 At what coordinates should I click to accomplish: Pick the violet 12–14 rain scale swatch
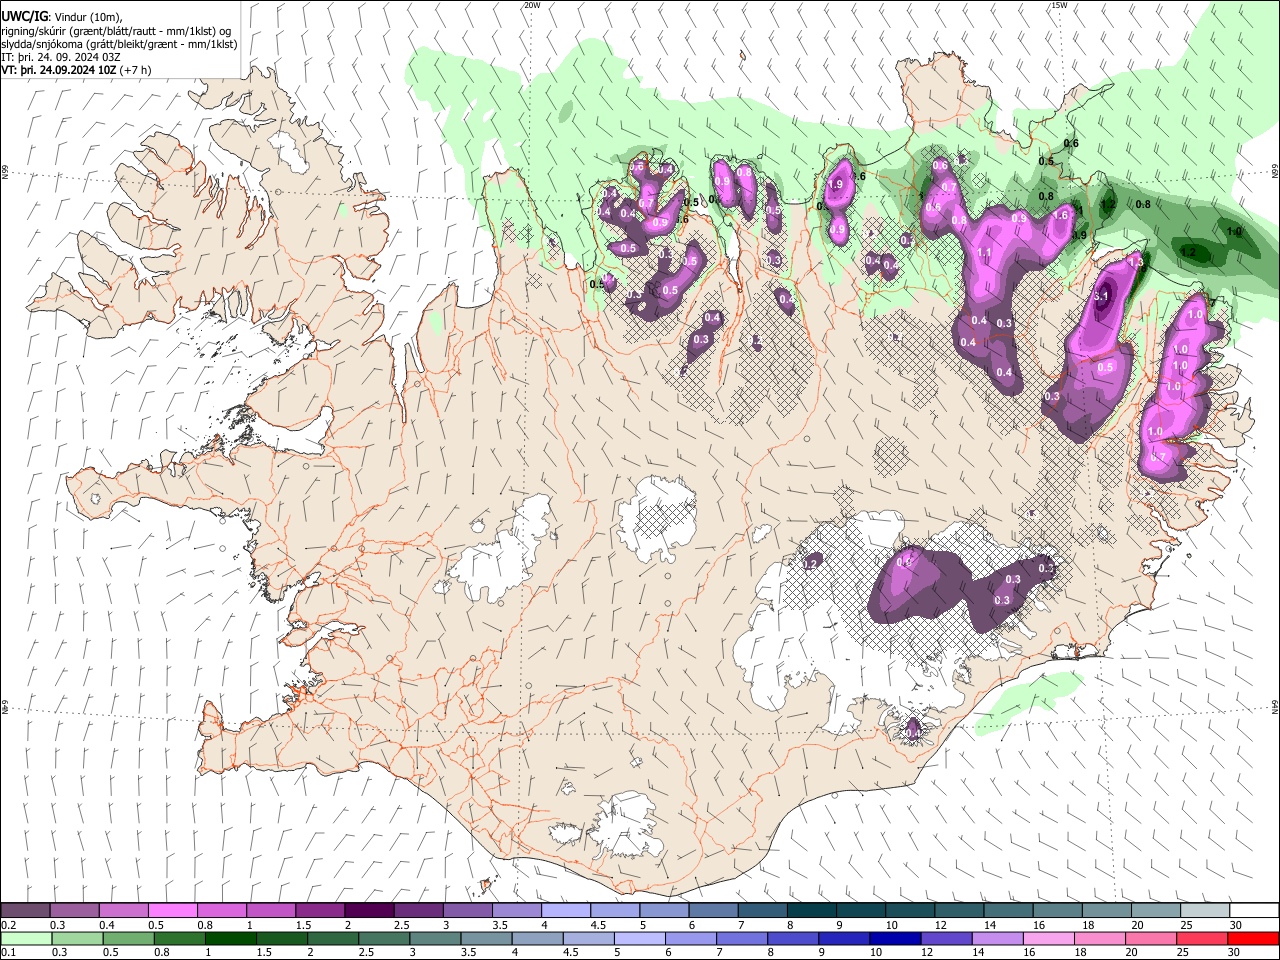pyautogui.click(x=946, y=938)
